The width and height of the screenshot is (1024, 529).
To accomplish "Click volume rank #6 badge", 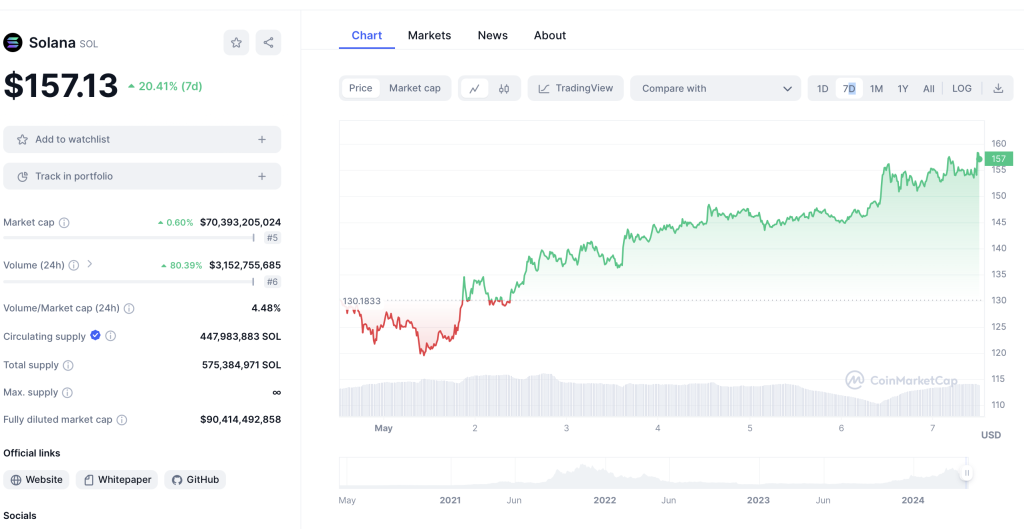I will [272, 281].
